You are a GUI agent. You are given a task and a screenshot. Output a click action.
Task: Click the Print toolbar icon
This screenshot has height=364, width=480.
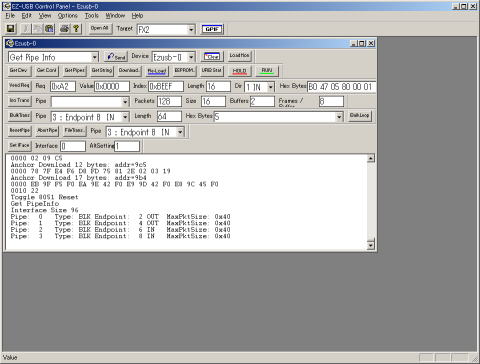(65, 29)
